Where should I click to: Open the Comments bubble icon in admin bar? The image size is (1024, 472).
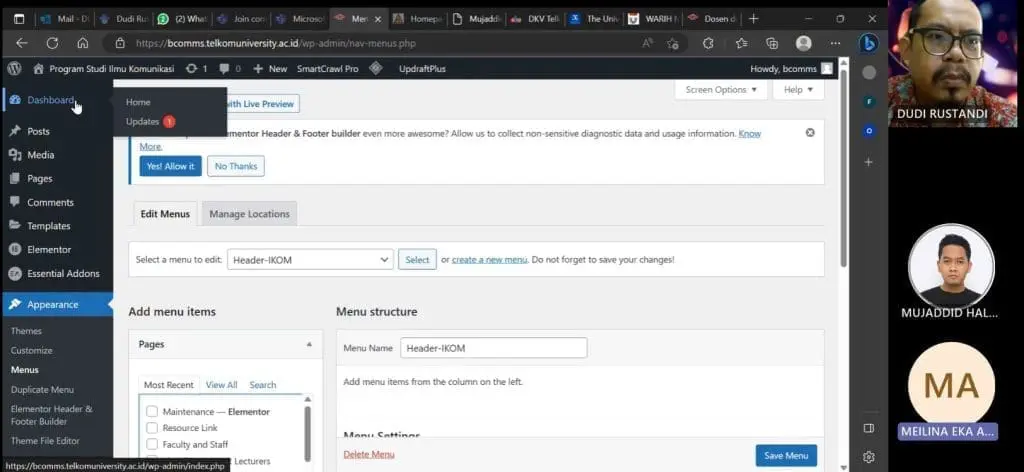225,69
